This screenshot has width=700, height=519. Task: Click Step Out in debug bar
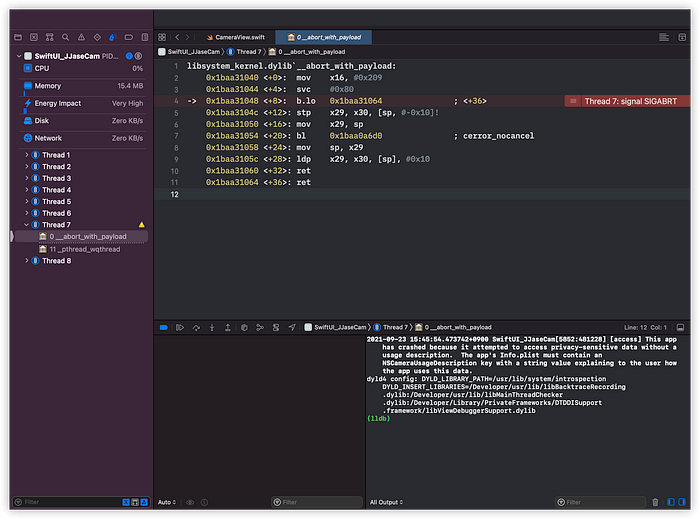click(228, 328)
